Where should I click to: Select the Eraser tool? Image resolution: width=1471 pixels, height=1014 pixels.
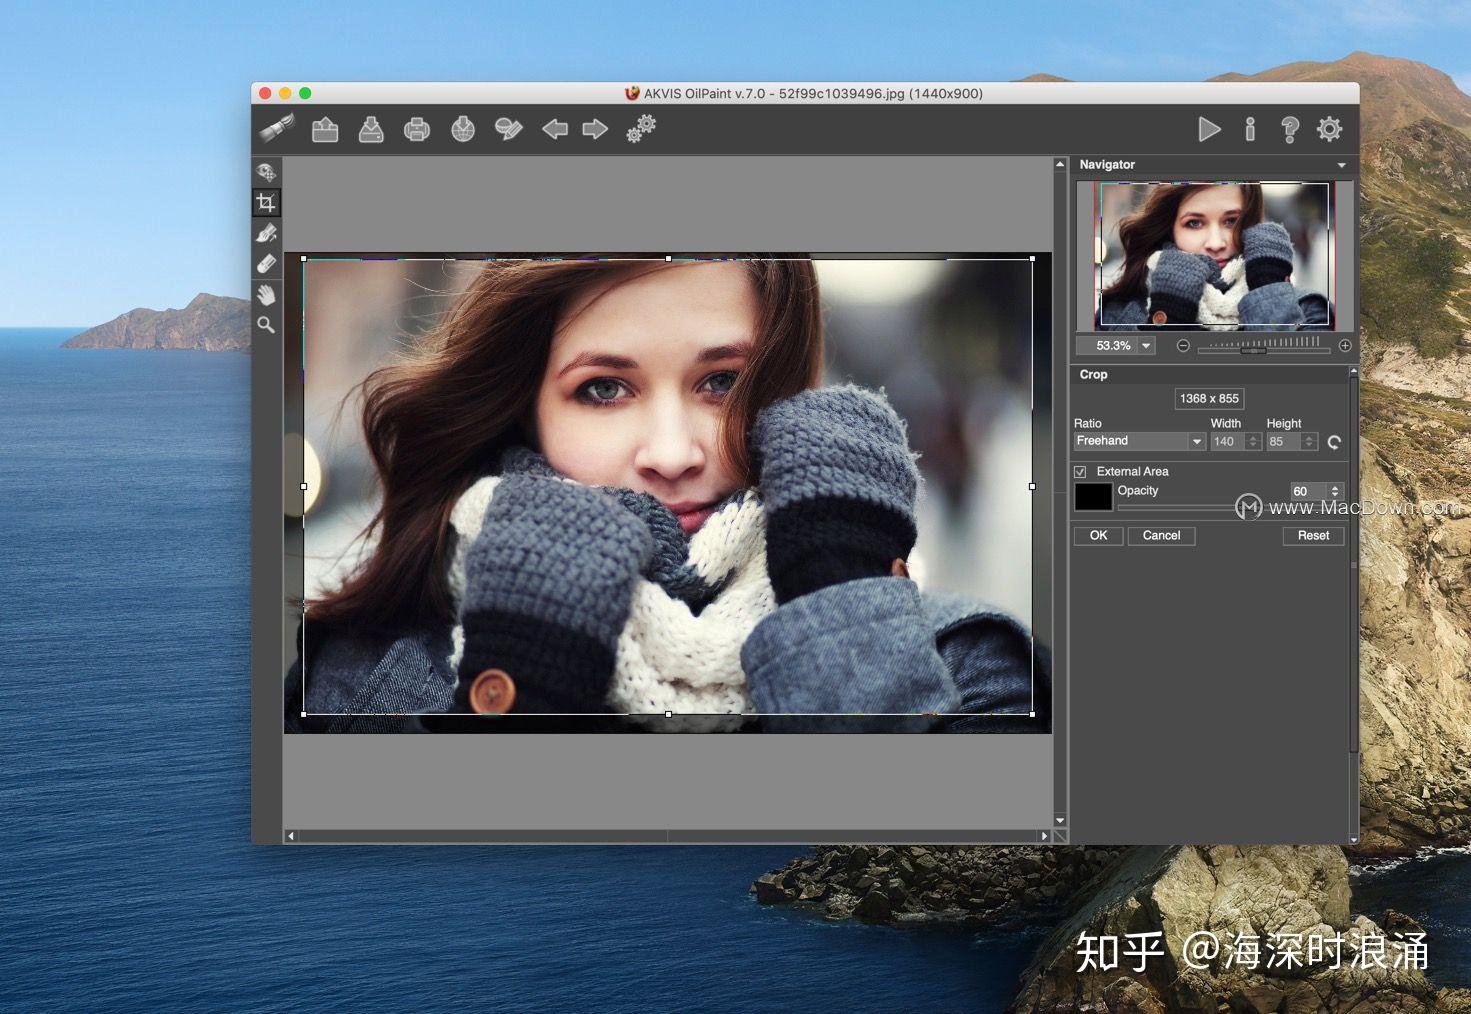[267, 262]
